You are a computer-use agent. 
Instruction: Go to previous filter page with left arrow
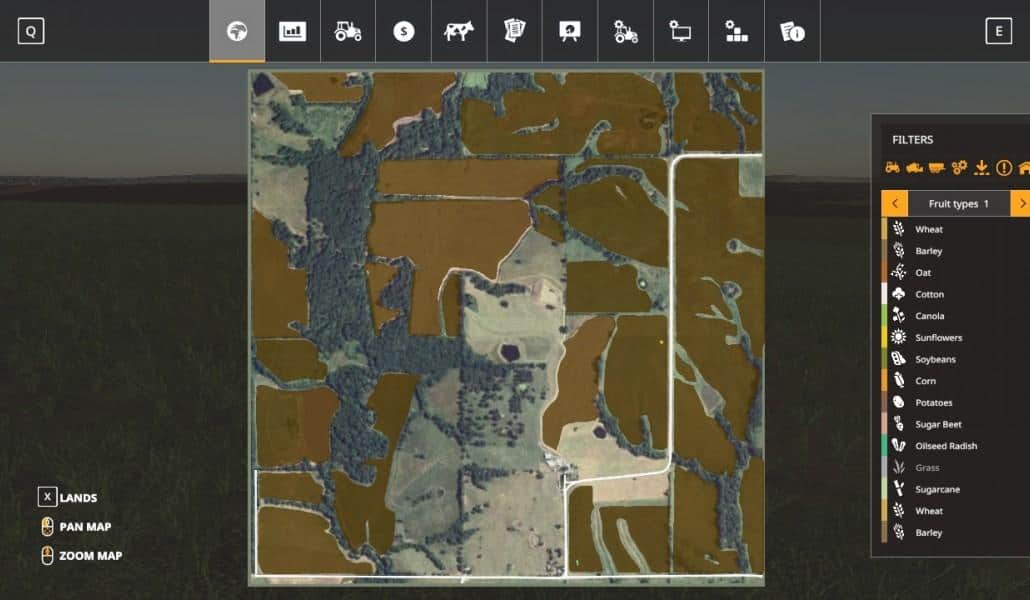click(894, 204)
